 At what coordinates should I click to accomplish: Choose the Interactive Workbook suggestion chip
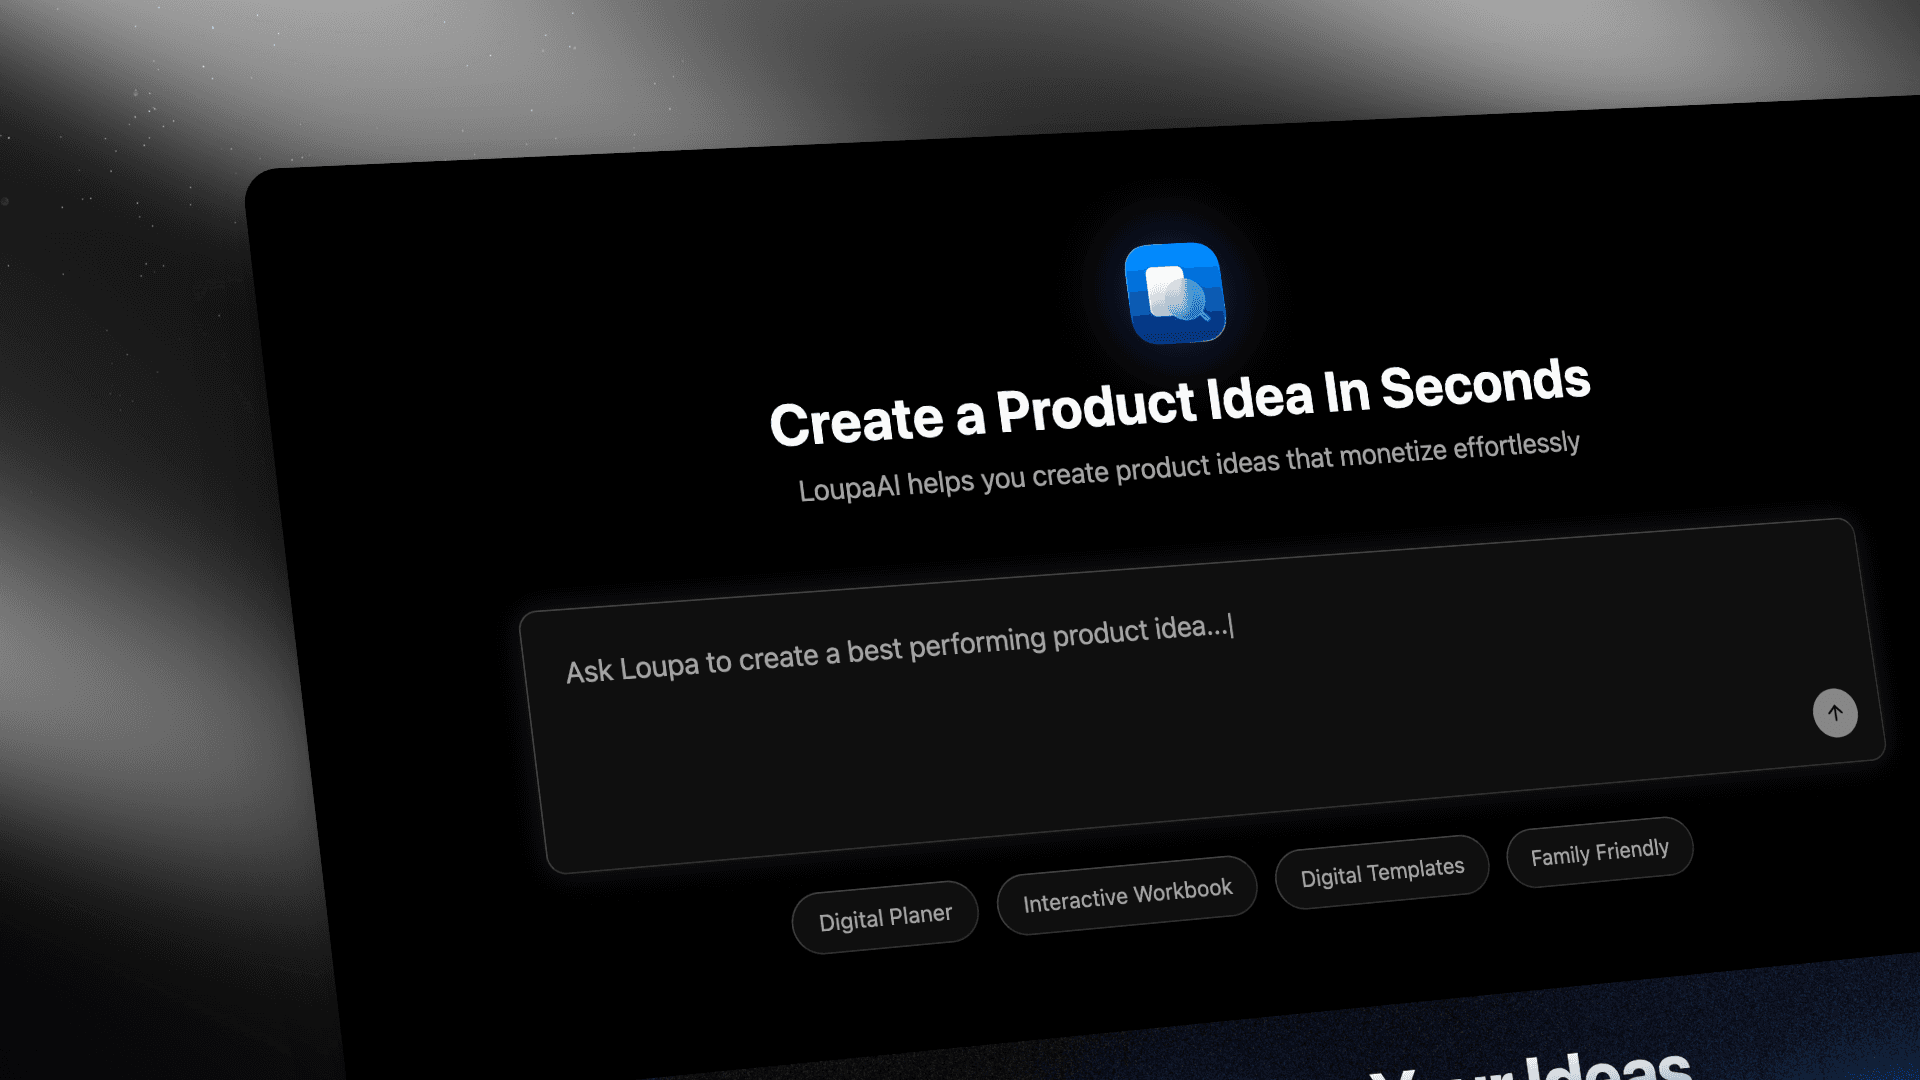[x=1127, y=895]
